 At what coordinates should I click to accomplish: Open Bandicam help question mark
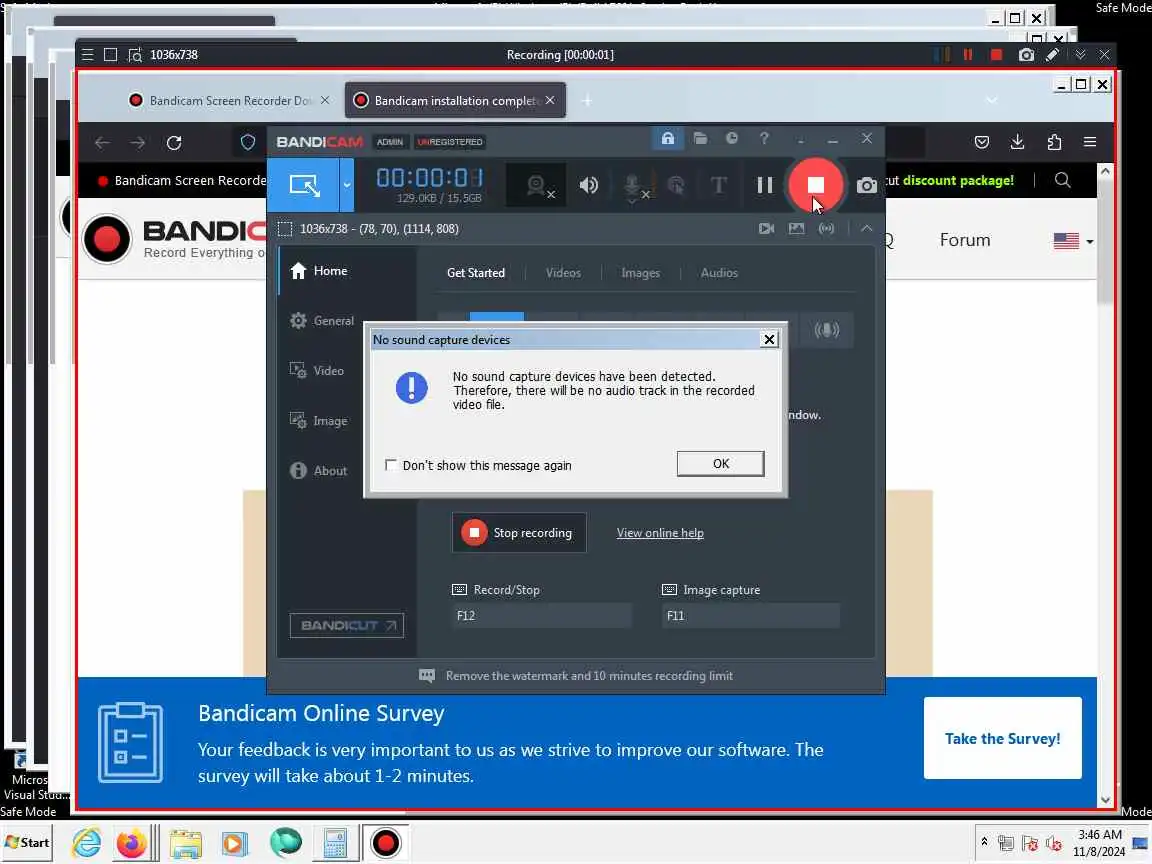(764, 138)
